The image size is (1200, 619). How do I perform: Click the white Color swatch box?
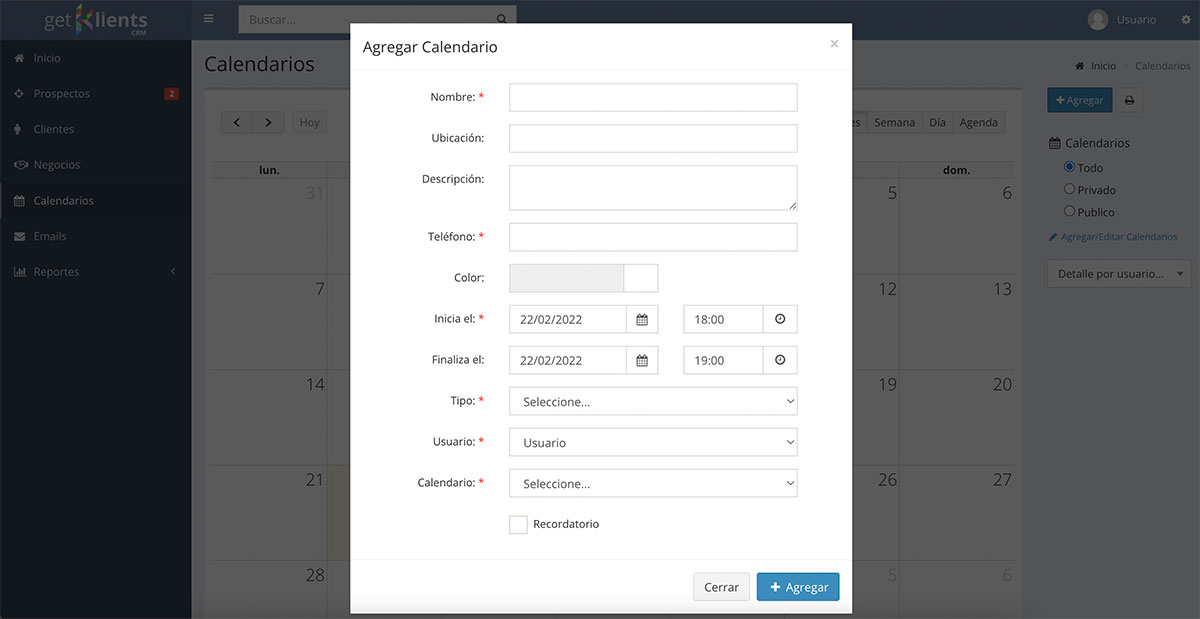point(641,278)
